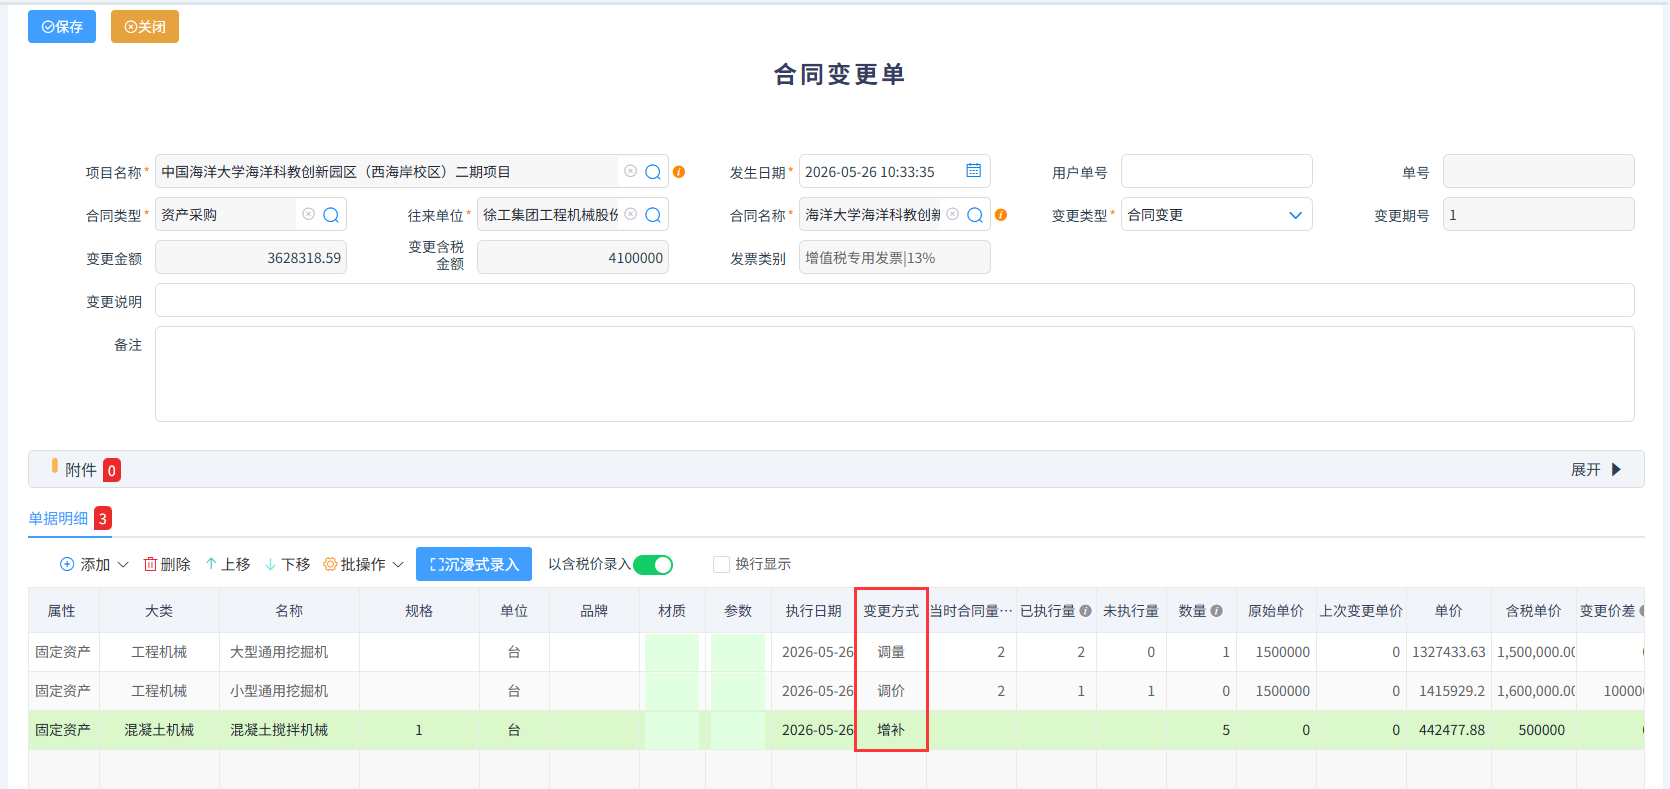Image resolution: width=1670 pixels, height=789 pixels.
Task: Delete the selected detail row
Action: pos(167,565)
